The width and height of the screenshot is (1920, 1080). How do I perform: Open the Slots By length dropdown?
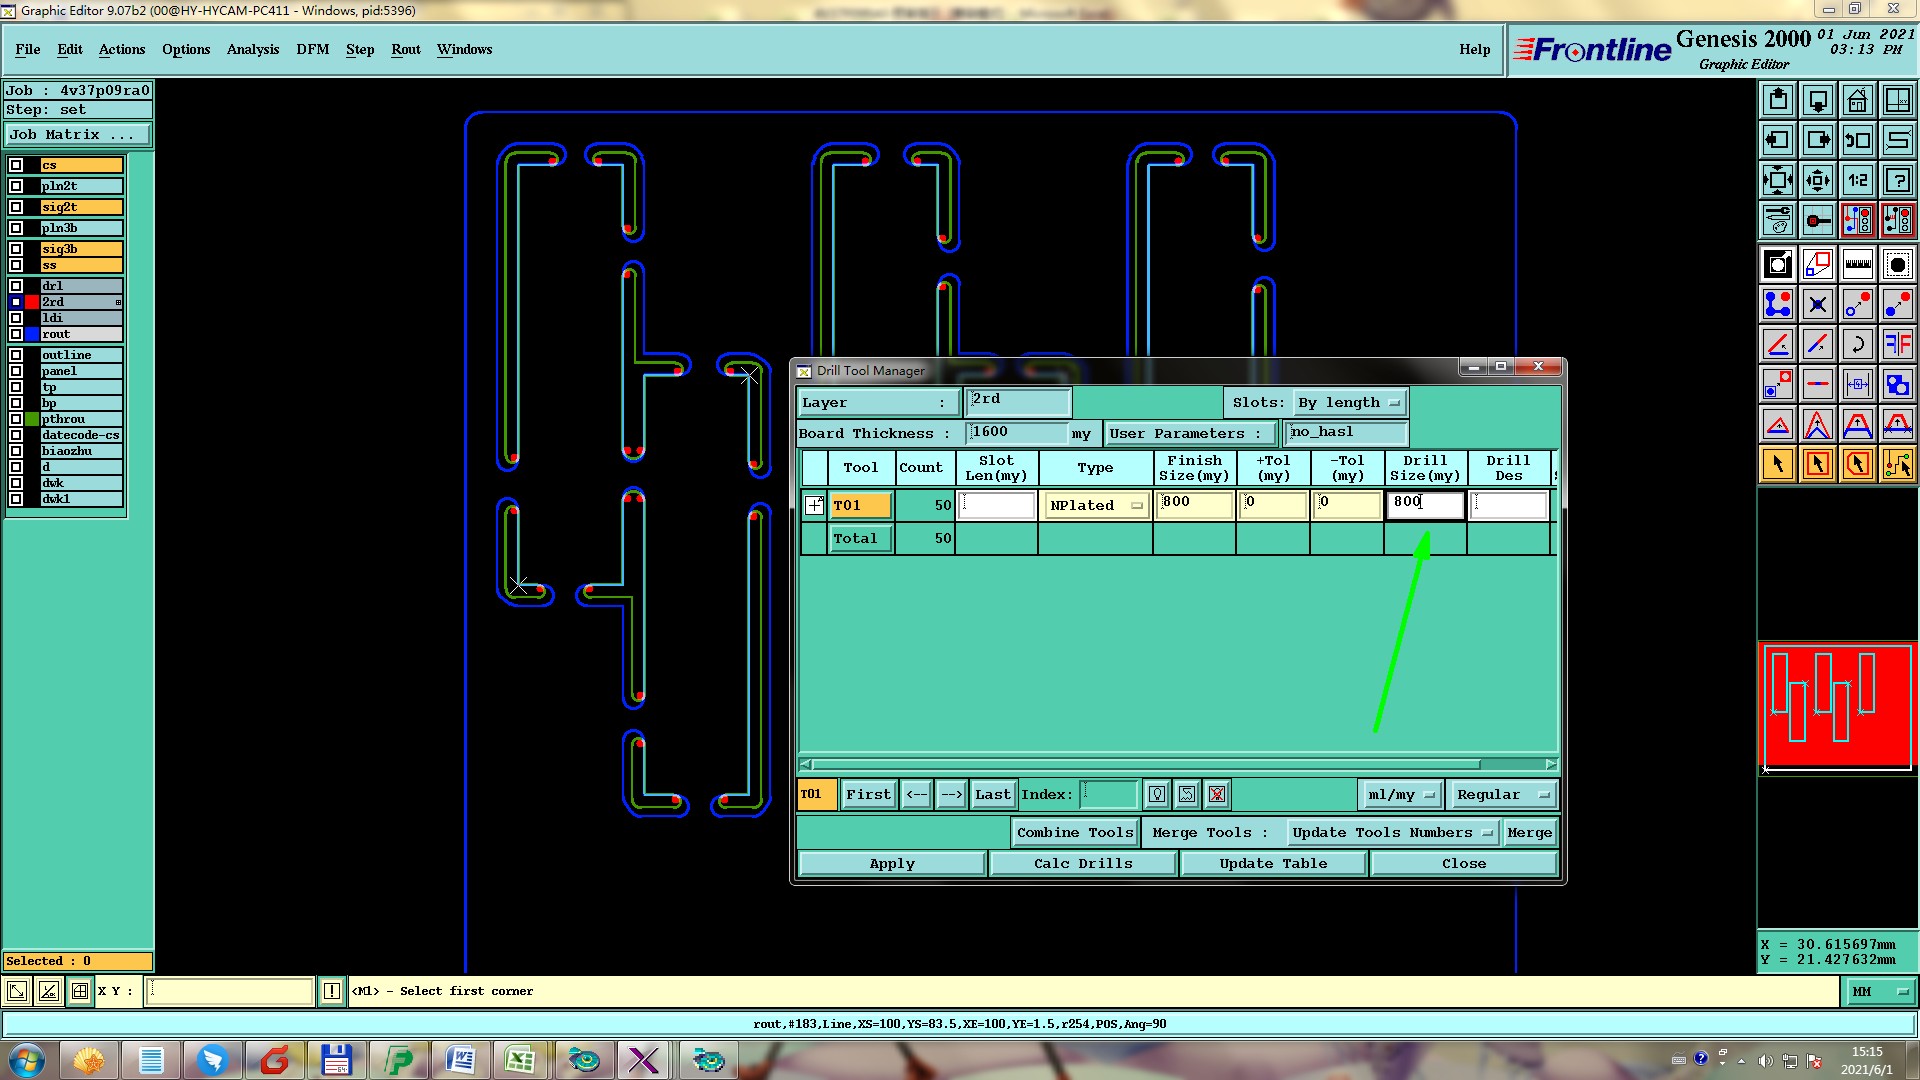[1350, 402]
